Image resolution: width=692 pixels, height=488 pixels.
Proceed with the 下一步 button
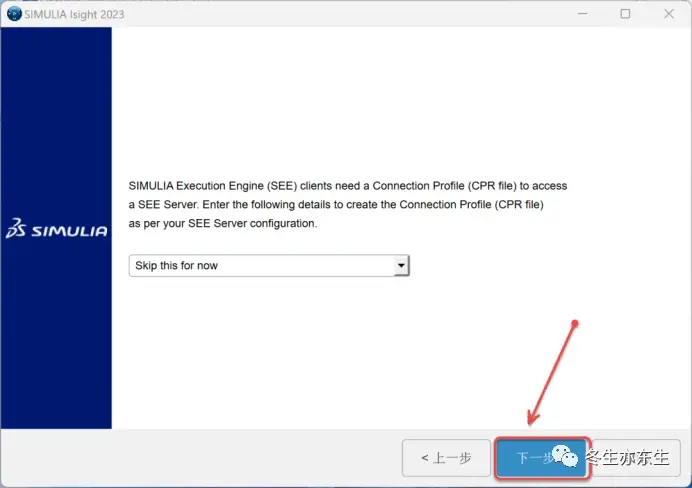coord(542,458)
